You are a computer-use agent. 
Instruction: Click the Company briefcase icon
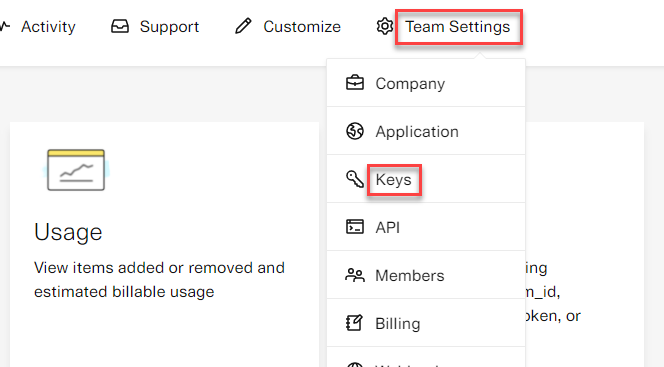[355, 83]
